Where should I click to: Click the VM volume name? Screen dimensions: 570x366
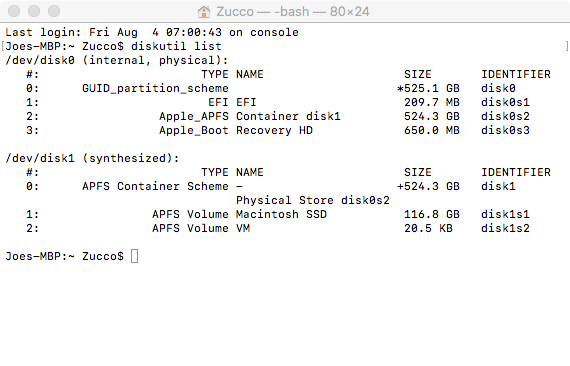[x=243, y=228]
